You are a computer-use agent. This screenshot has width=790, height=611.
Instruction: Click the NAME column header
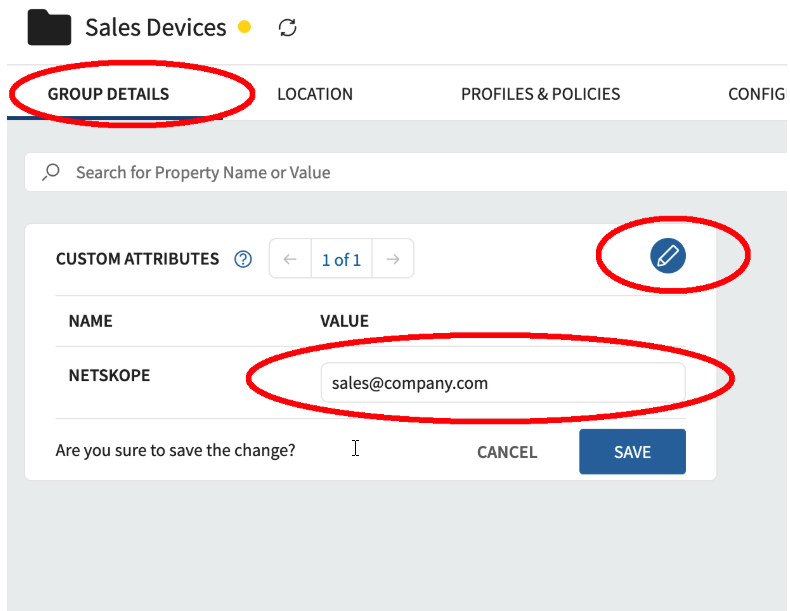[x=91, y=321]
